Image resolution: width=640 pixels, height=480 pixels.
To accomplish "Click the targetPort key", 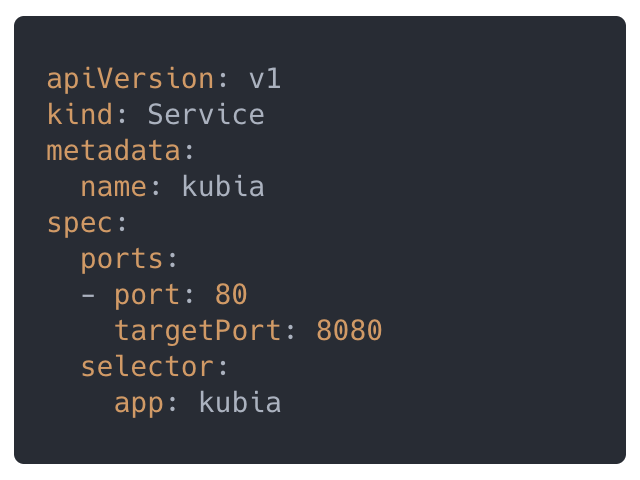I will coord(198,331).
